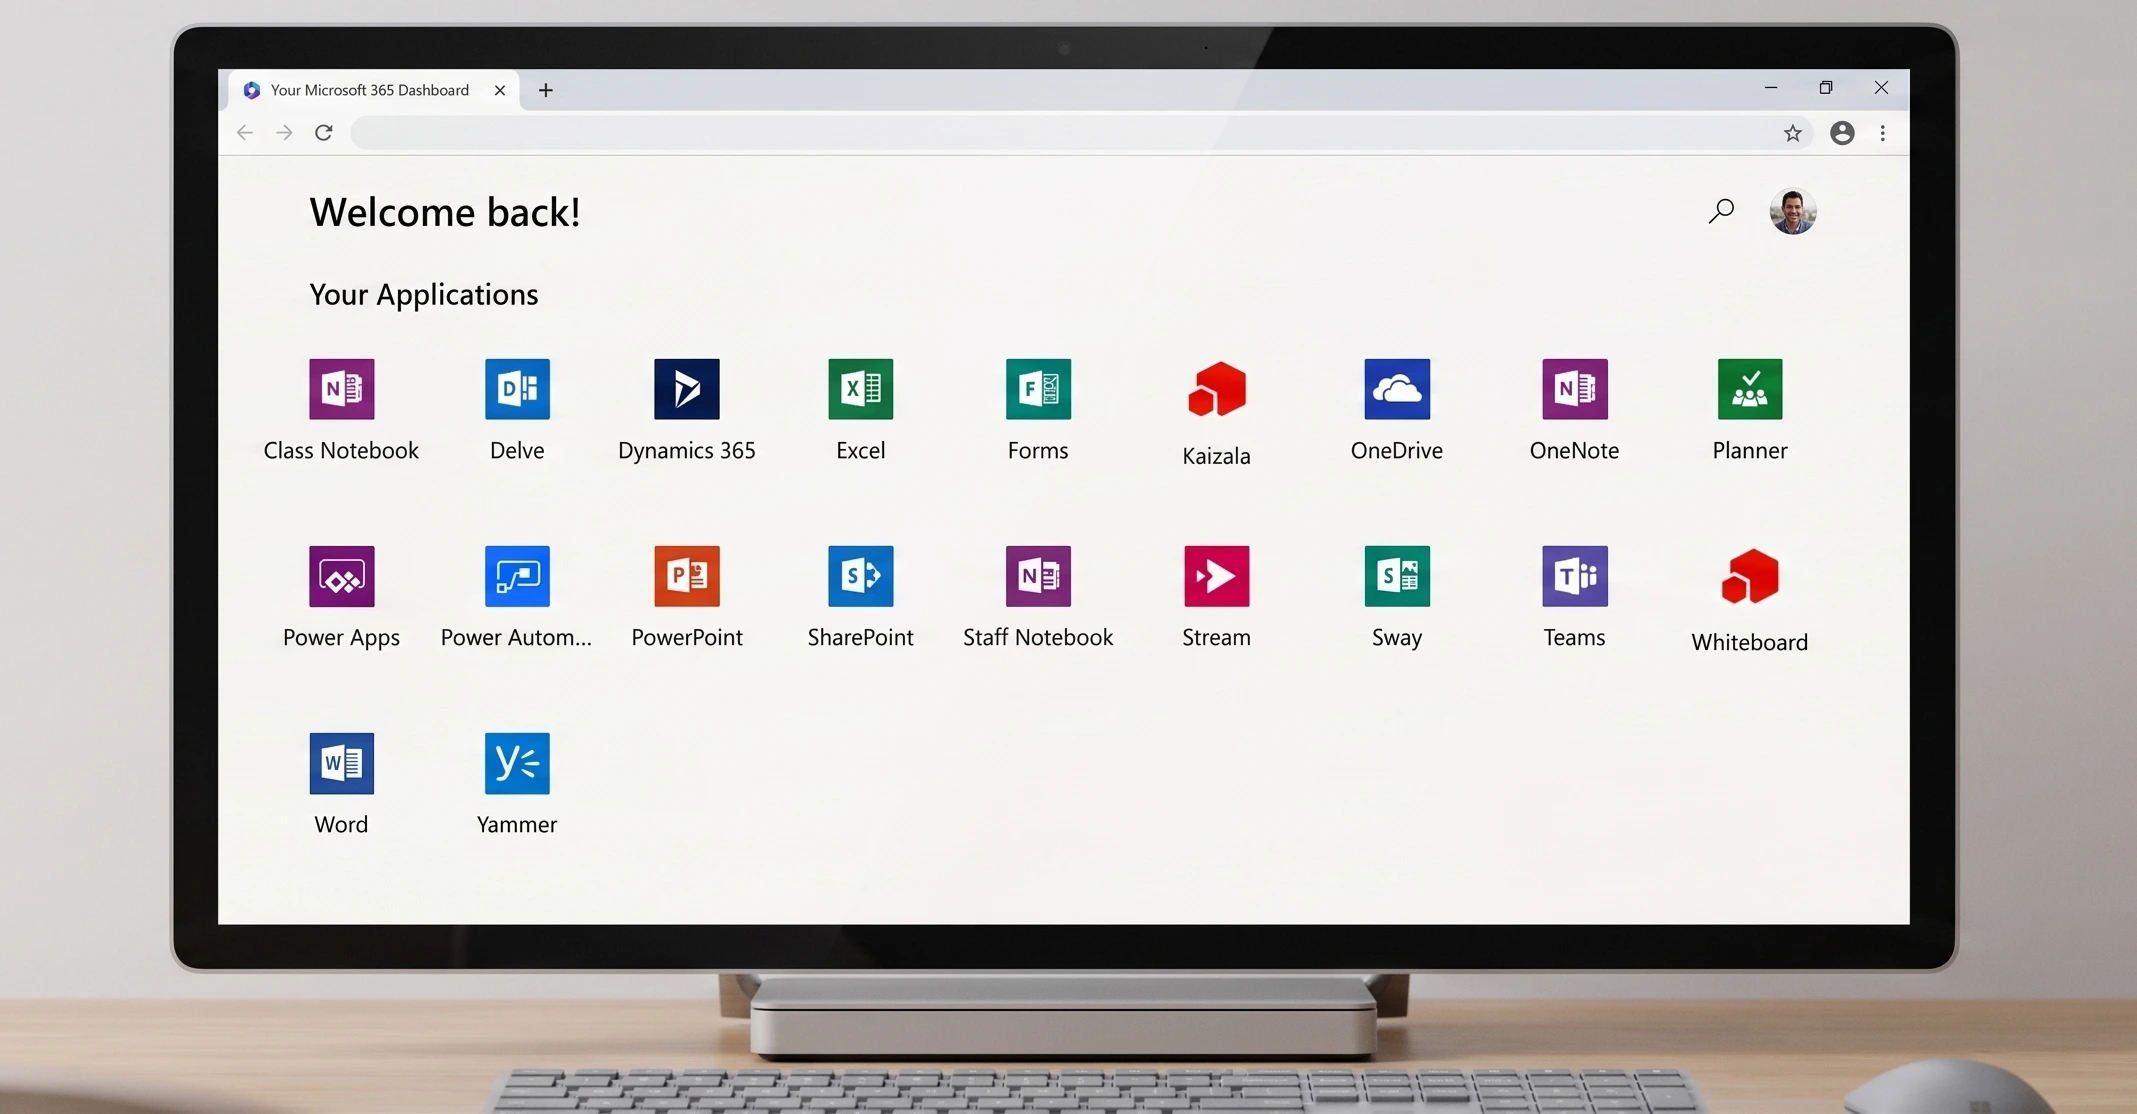Open the Forms app icon
This screenshot has width=2137, height=1114.
coord(1038,389)
